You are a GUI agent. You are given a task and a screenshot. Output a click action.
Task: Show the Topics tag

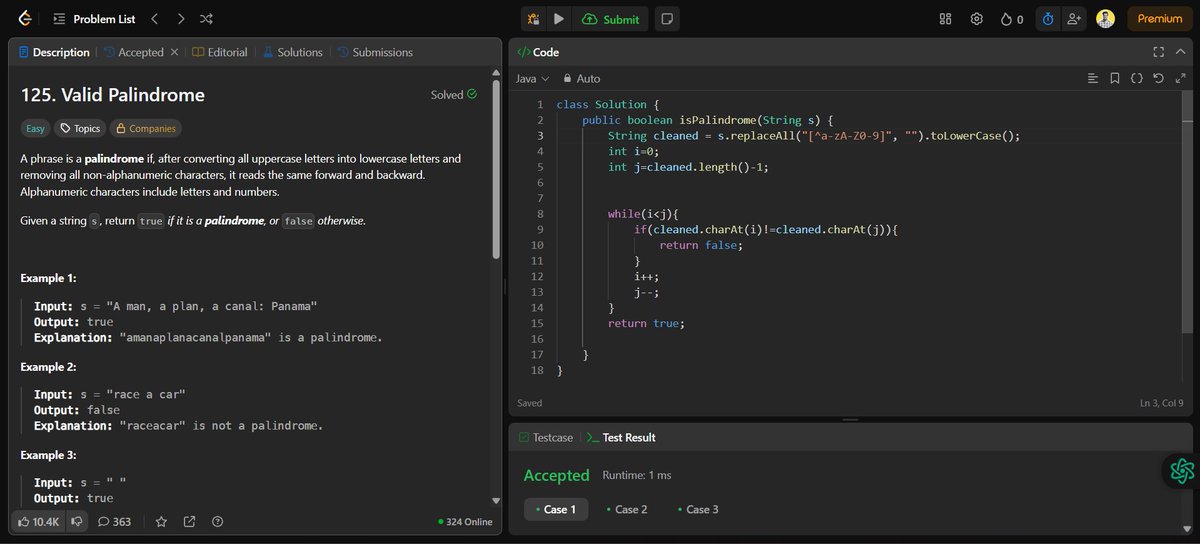click(x=79, y=128)
